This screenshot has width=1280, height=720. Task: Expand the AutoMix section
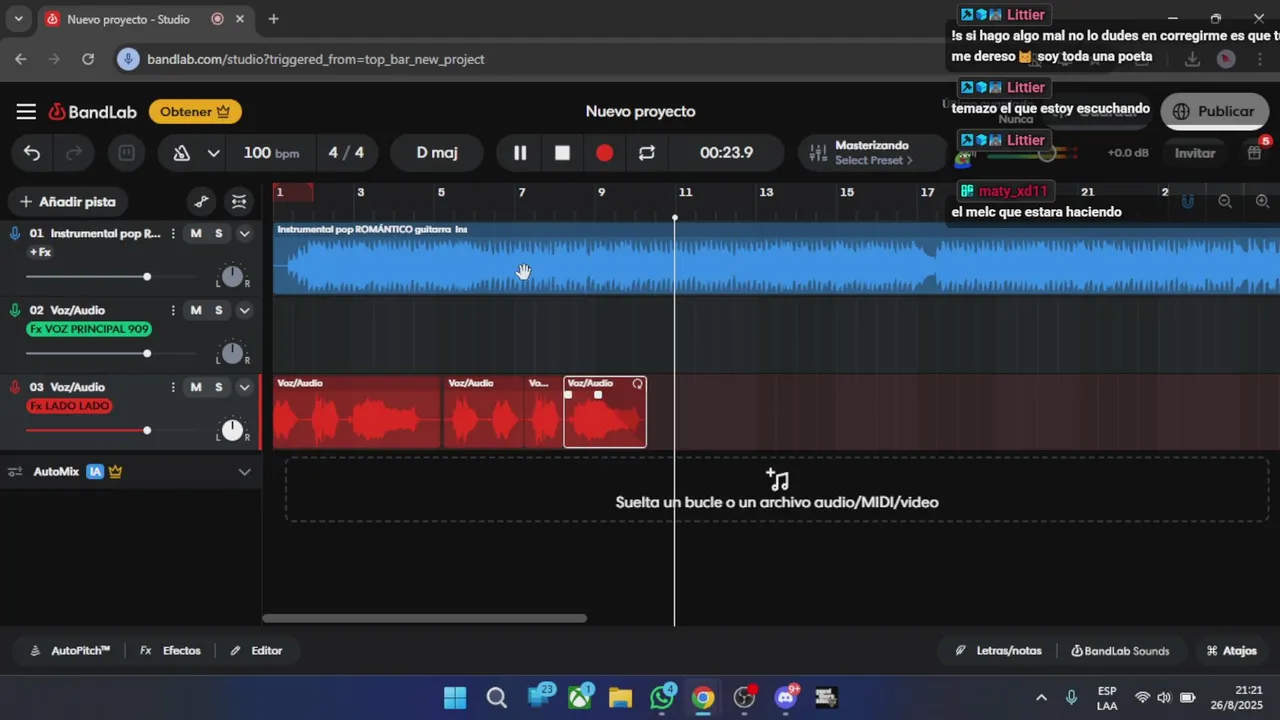point(244,472)
